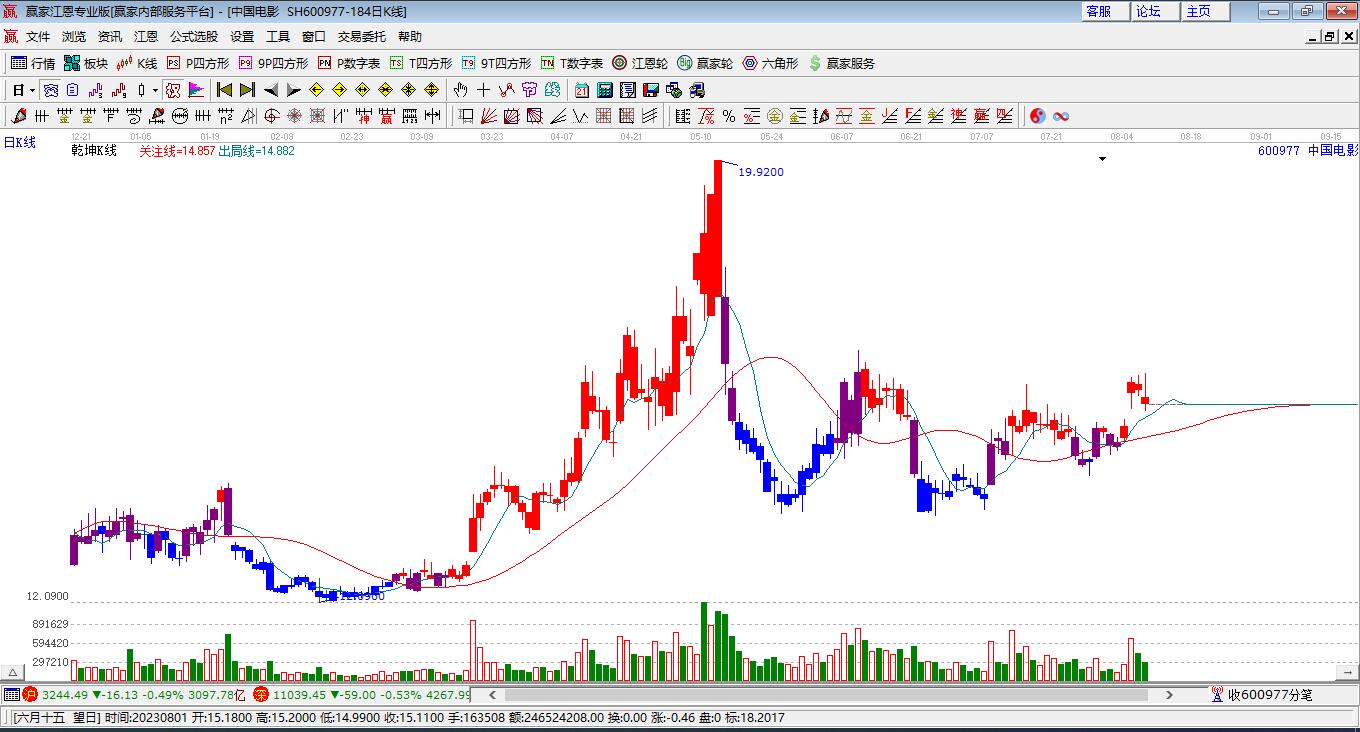
Task: Open the T数字表 time number table
Action: click(x=571, y=63)
